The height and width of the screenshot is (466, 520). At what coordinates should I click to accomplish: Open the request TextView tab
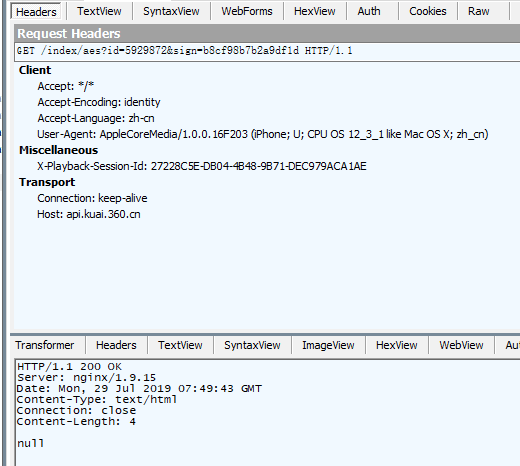(99, 11)
